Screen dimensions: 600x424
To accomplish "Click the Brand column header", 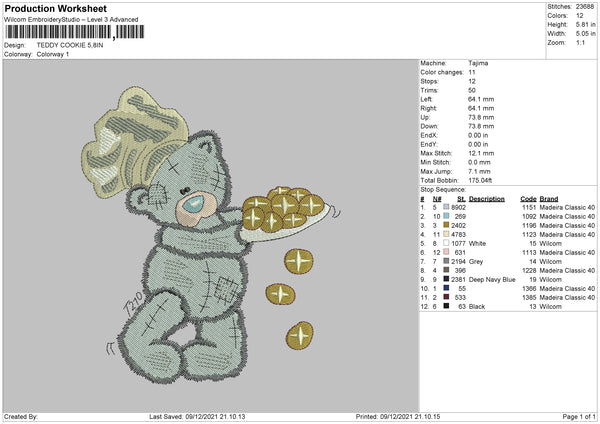I will pyautogui.click(x=549, y=199).
